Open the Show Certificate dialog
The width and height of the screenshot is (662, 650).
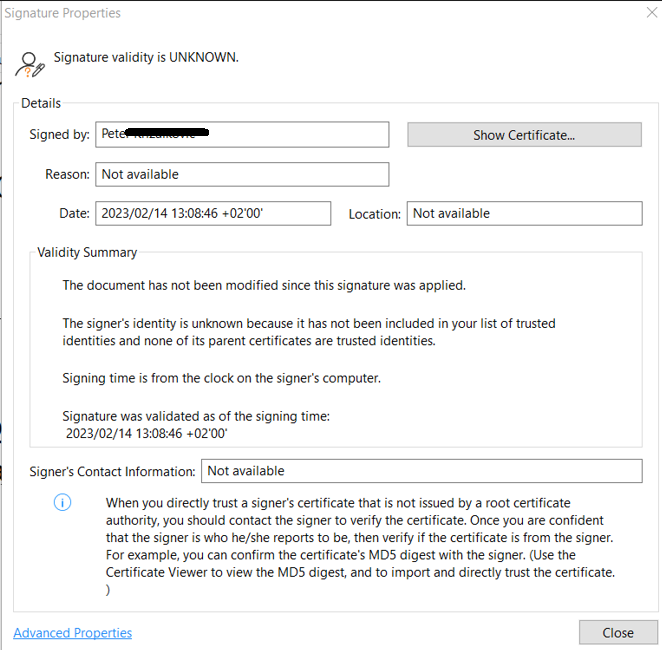pyautogui.click(x=524, y=135)
